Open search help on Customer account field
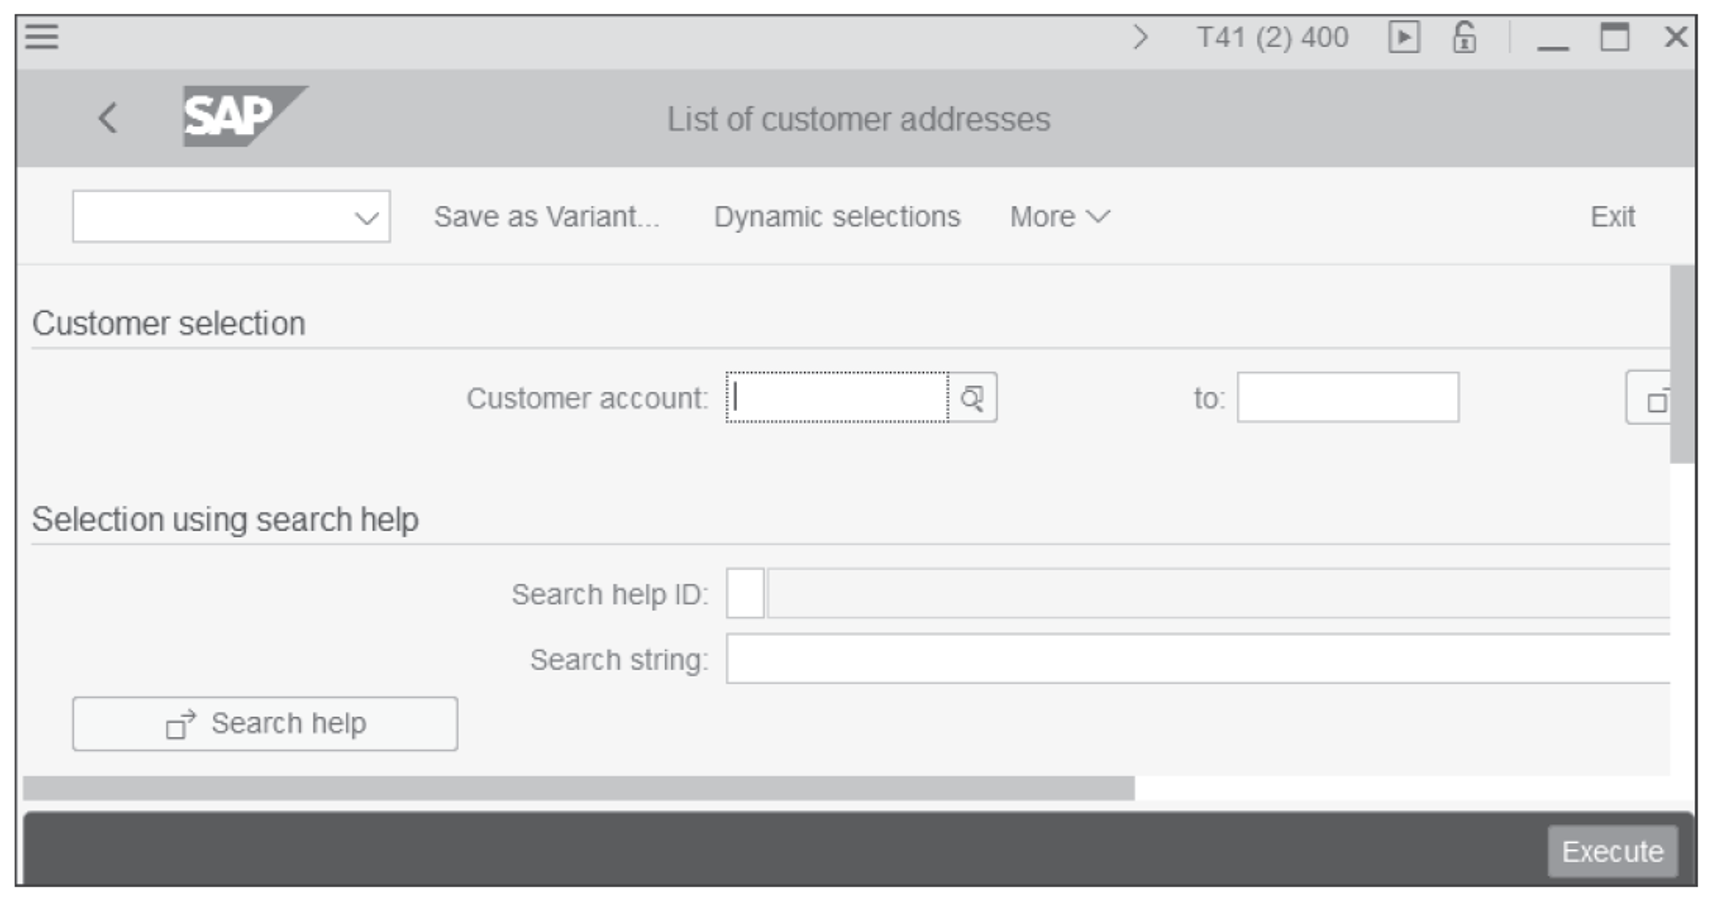This screenshot has height=902, width=1713. [969, 397]
